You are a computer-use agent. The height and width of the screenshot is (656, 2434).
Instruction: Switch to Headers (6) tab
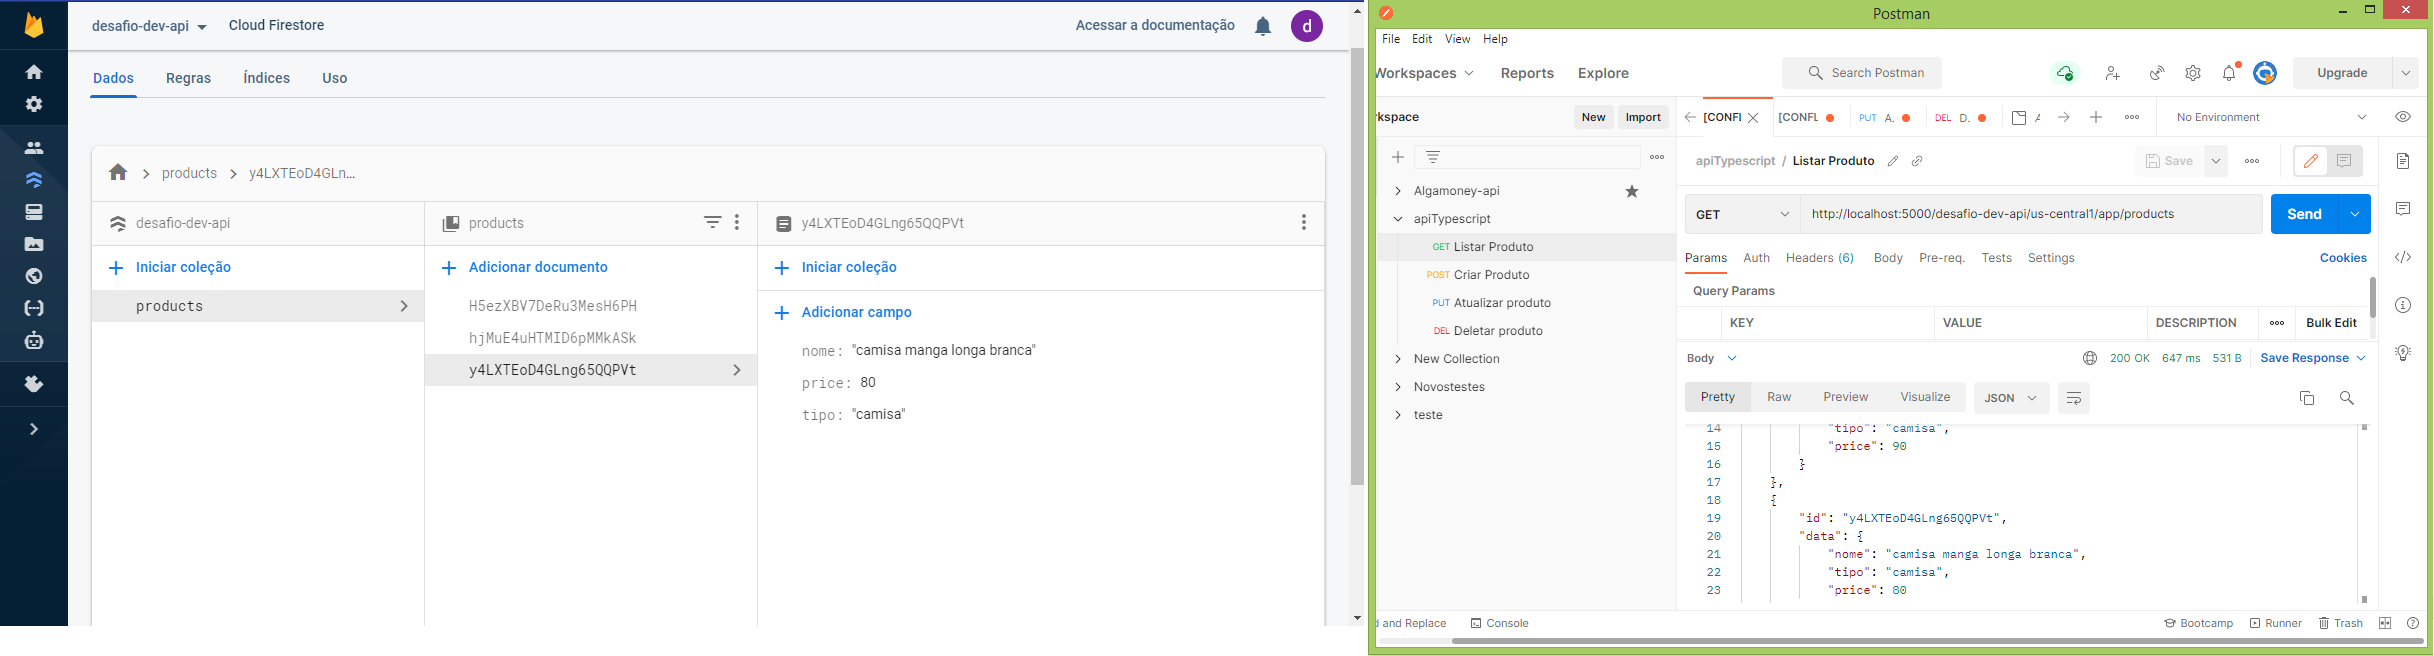1819,258
